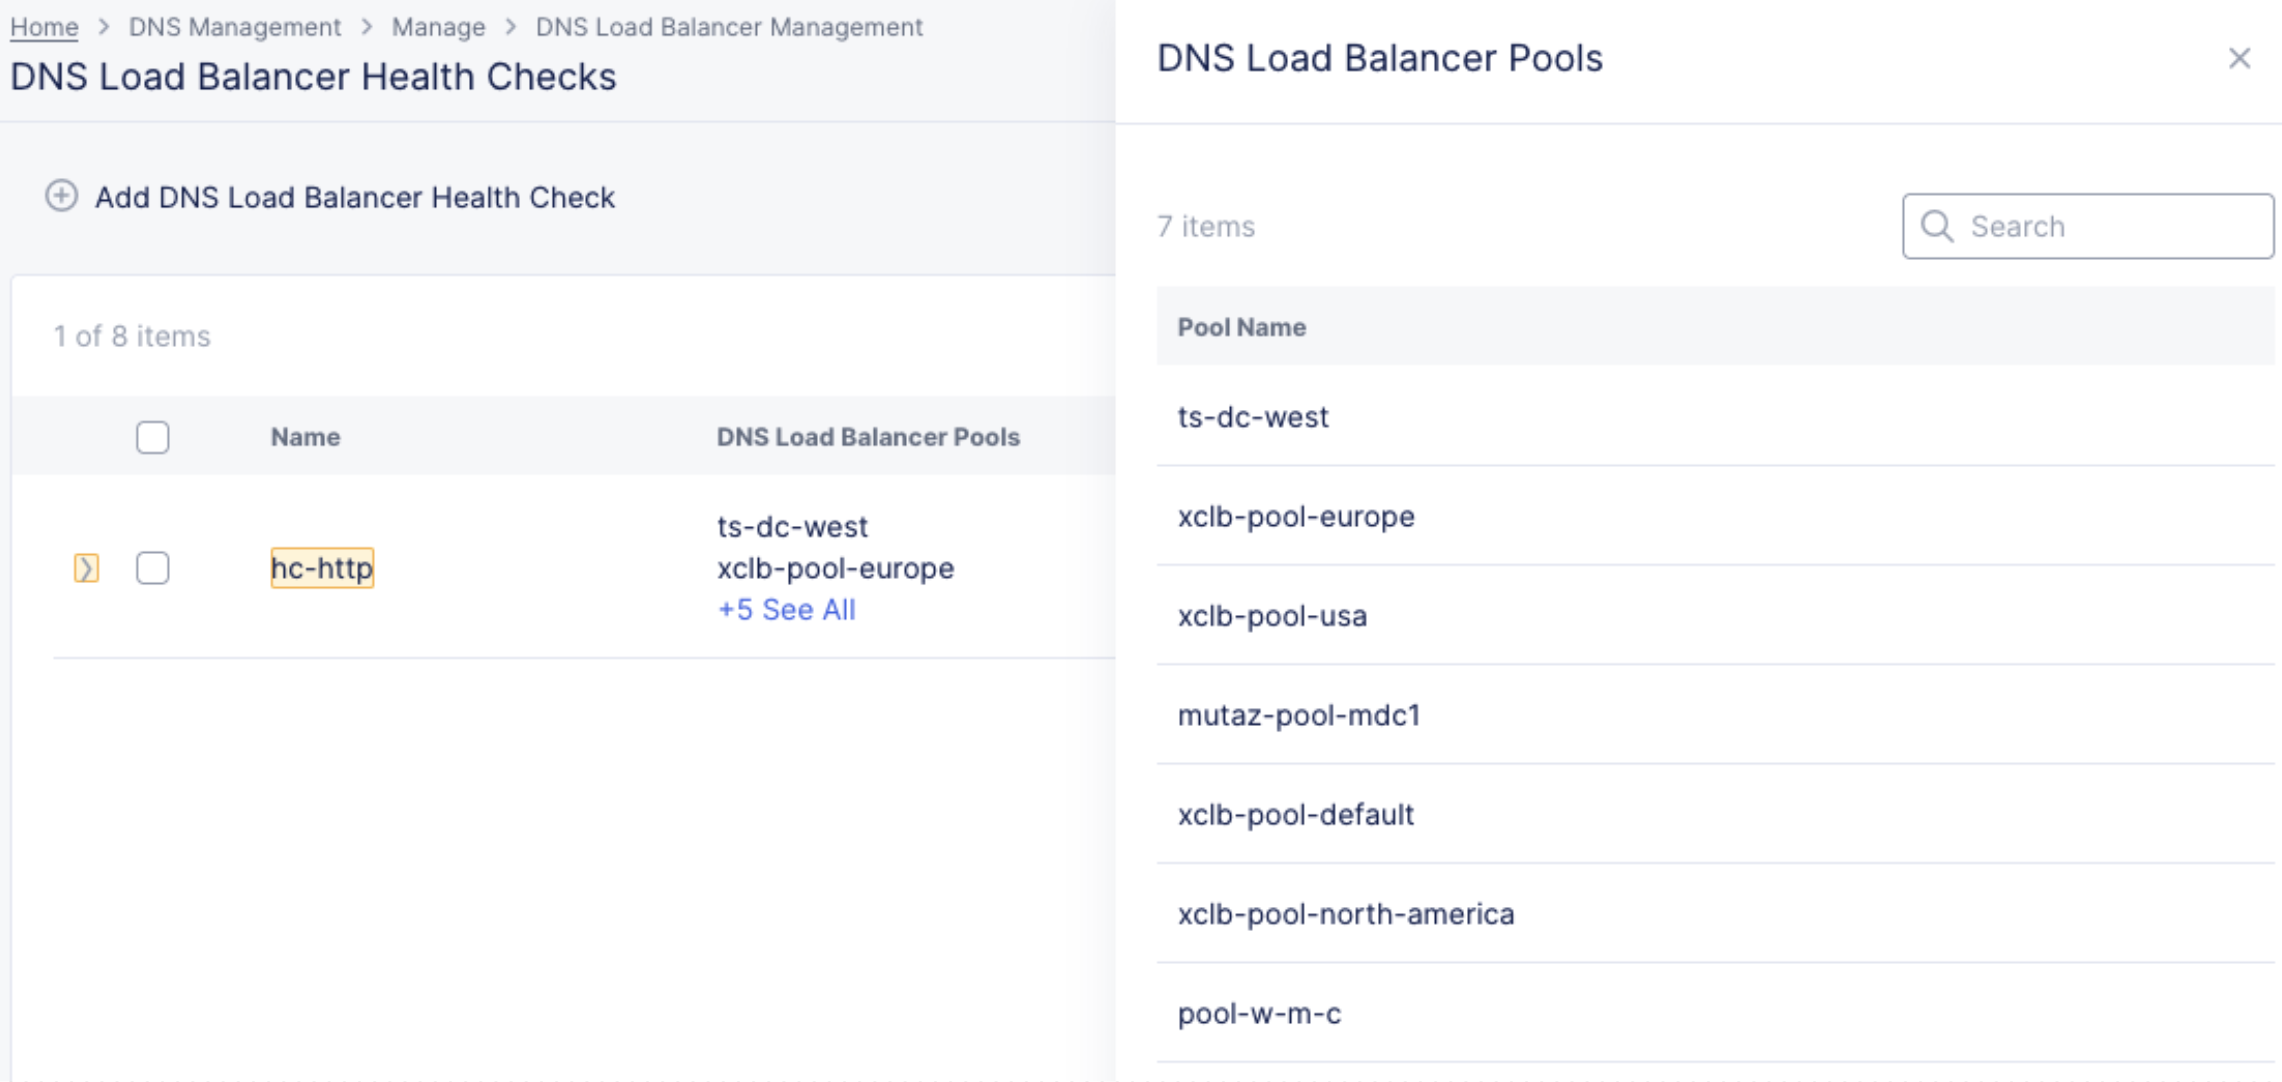The image size is (2282, 1082).
Task: Select the ts-dc-west pool entry
Action: (x=1254, y=416)
